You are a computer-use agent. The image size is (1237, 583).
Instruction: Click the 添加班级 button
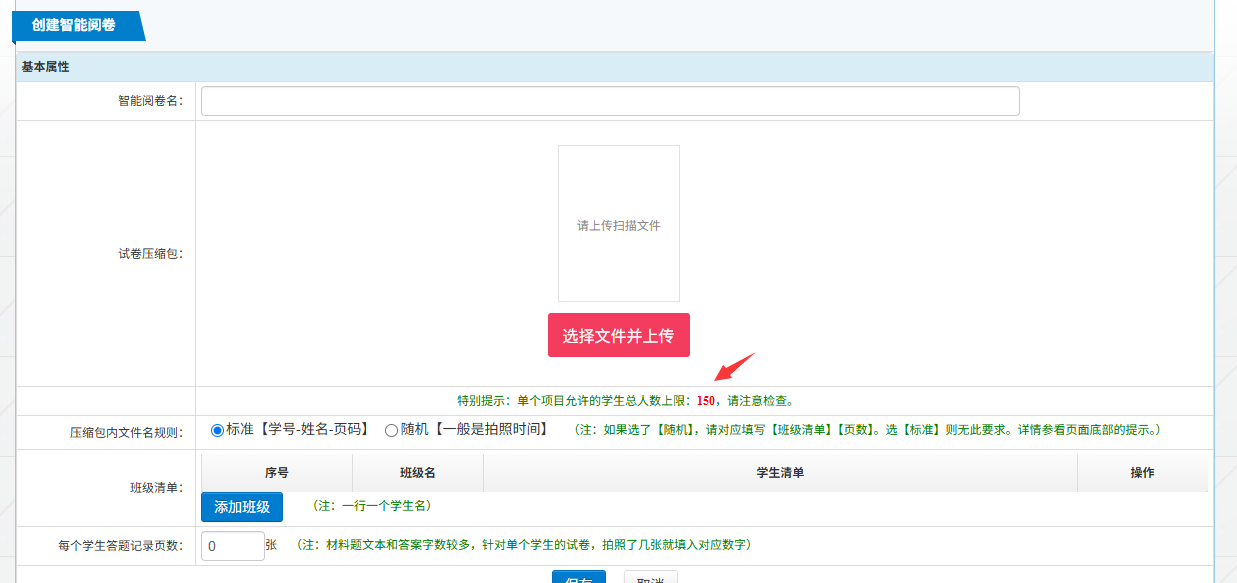pos(241,507)
